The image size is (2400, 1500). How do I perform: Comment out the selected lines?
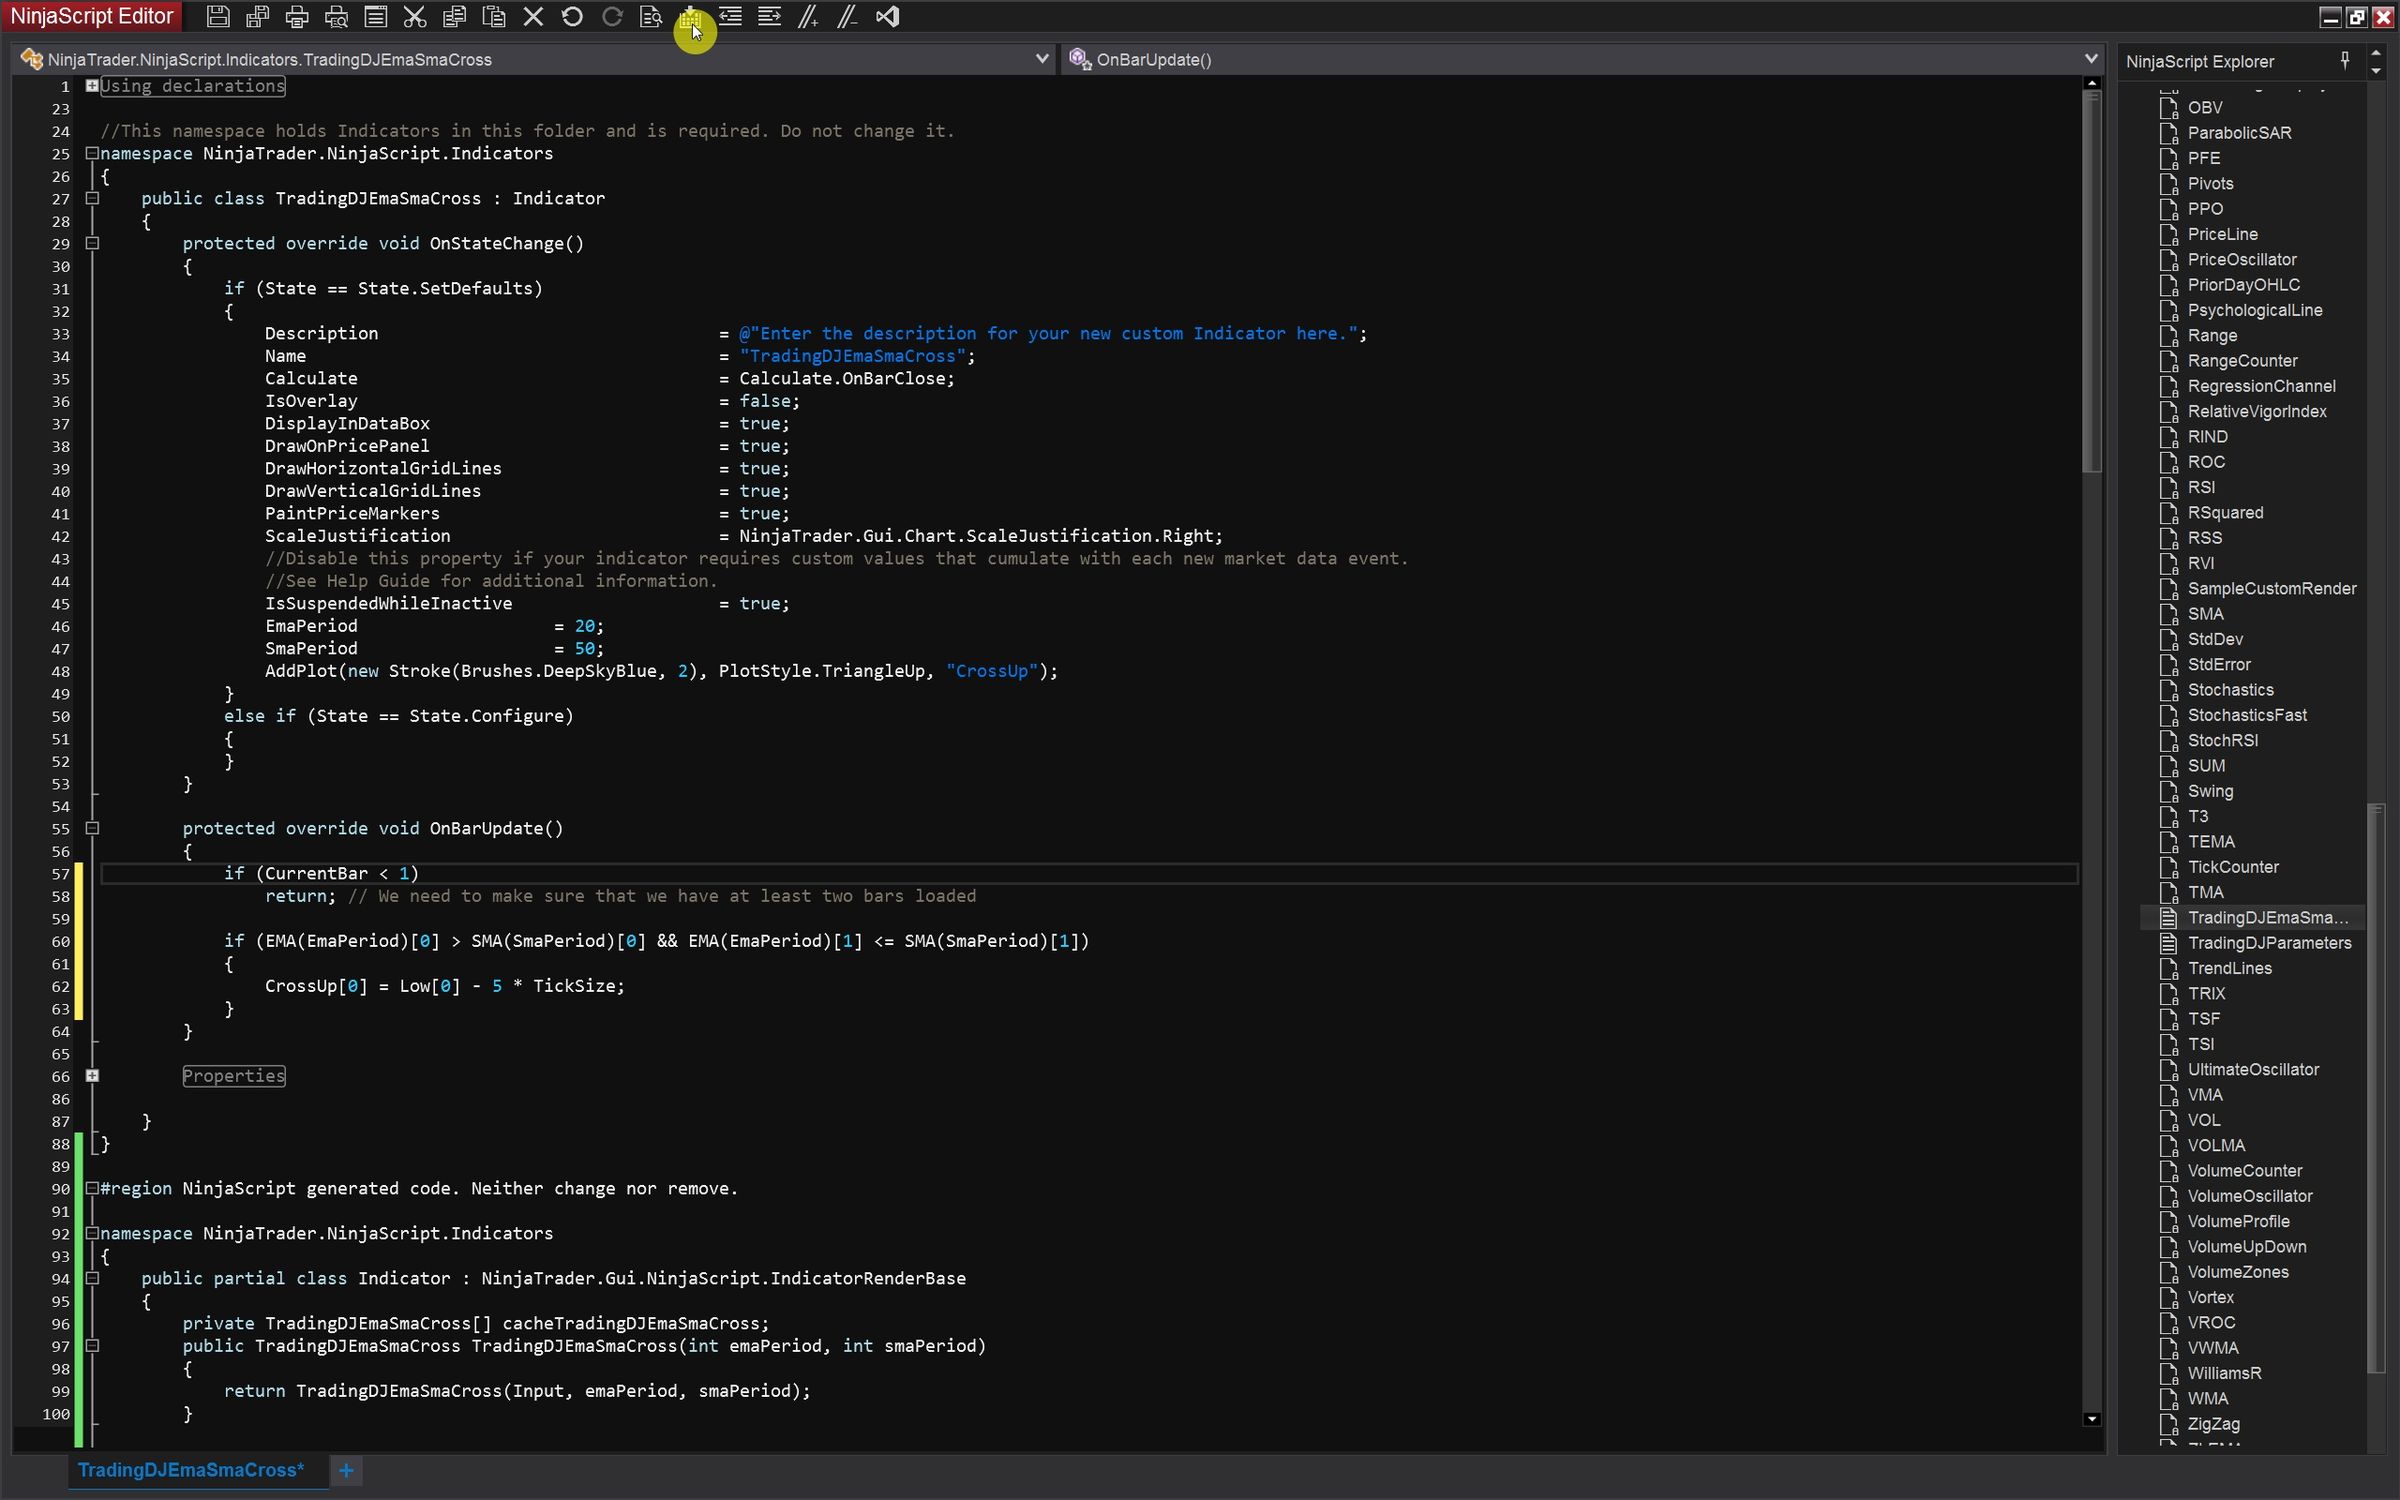pyautogui.click(x=808, y=16)
